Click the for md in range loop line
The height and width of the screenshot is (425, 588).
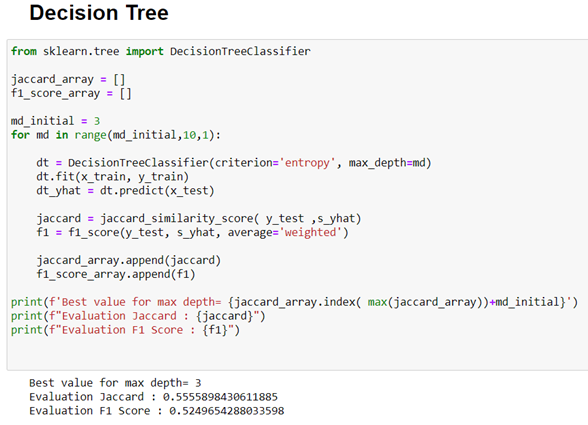(116, 135)
